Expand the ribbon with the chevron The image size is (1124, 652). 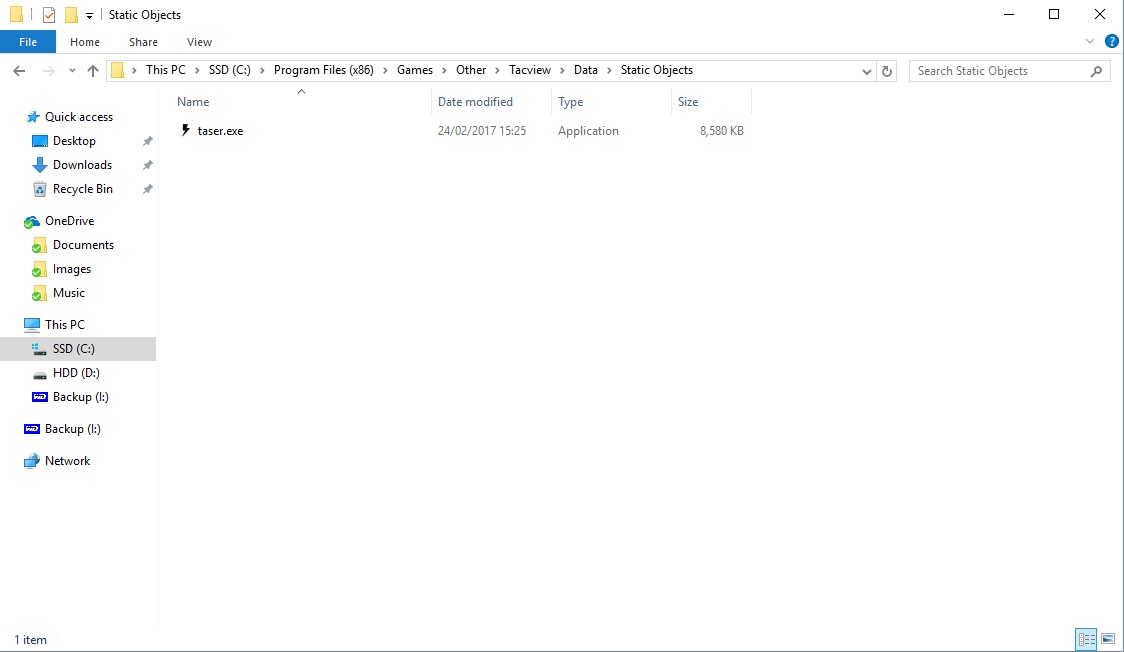pyautogui.click(x=1090, y=42)
